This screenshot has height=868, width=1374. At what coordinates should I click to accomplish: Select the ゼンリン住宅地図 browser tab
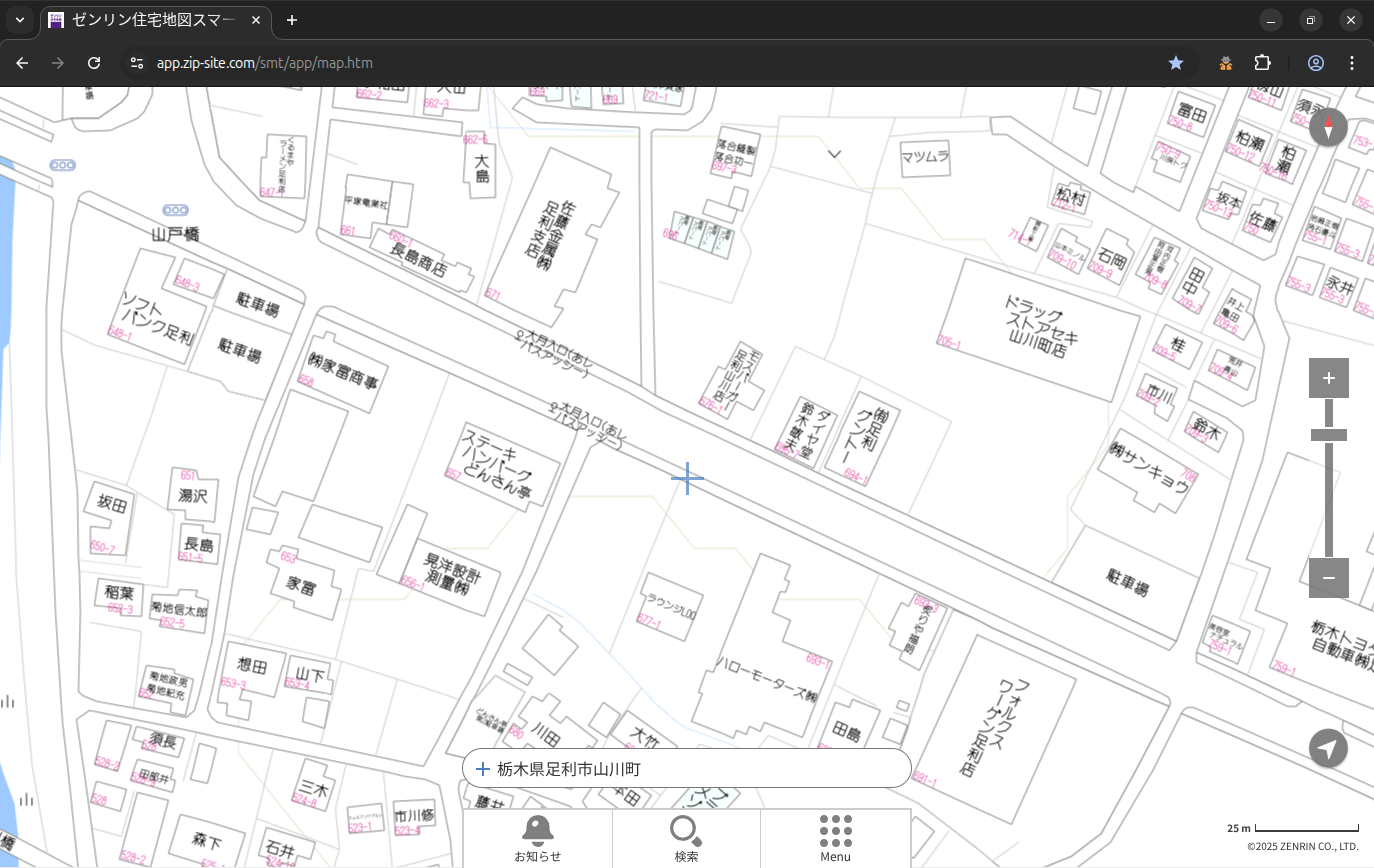(155, 20)
